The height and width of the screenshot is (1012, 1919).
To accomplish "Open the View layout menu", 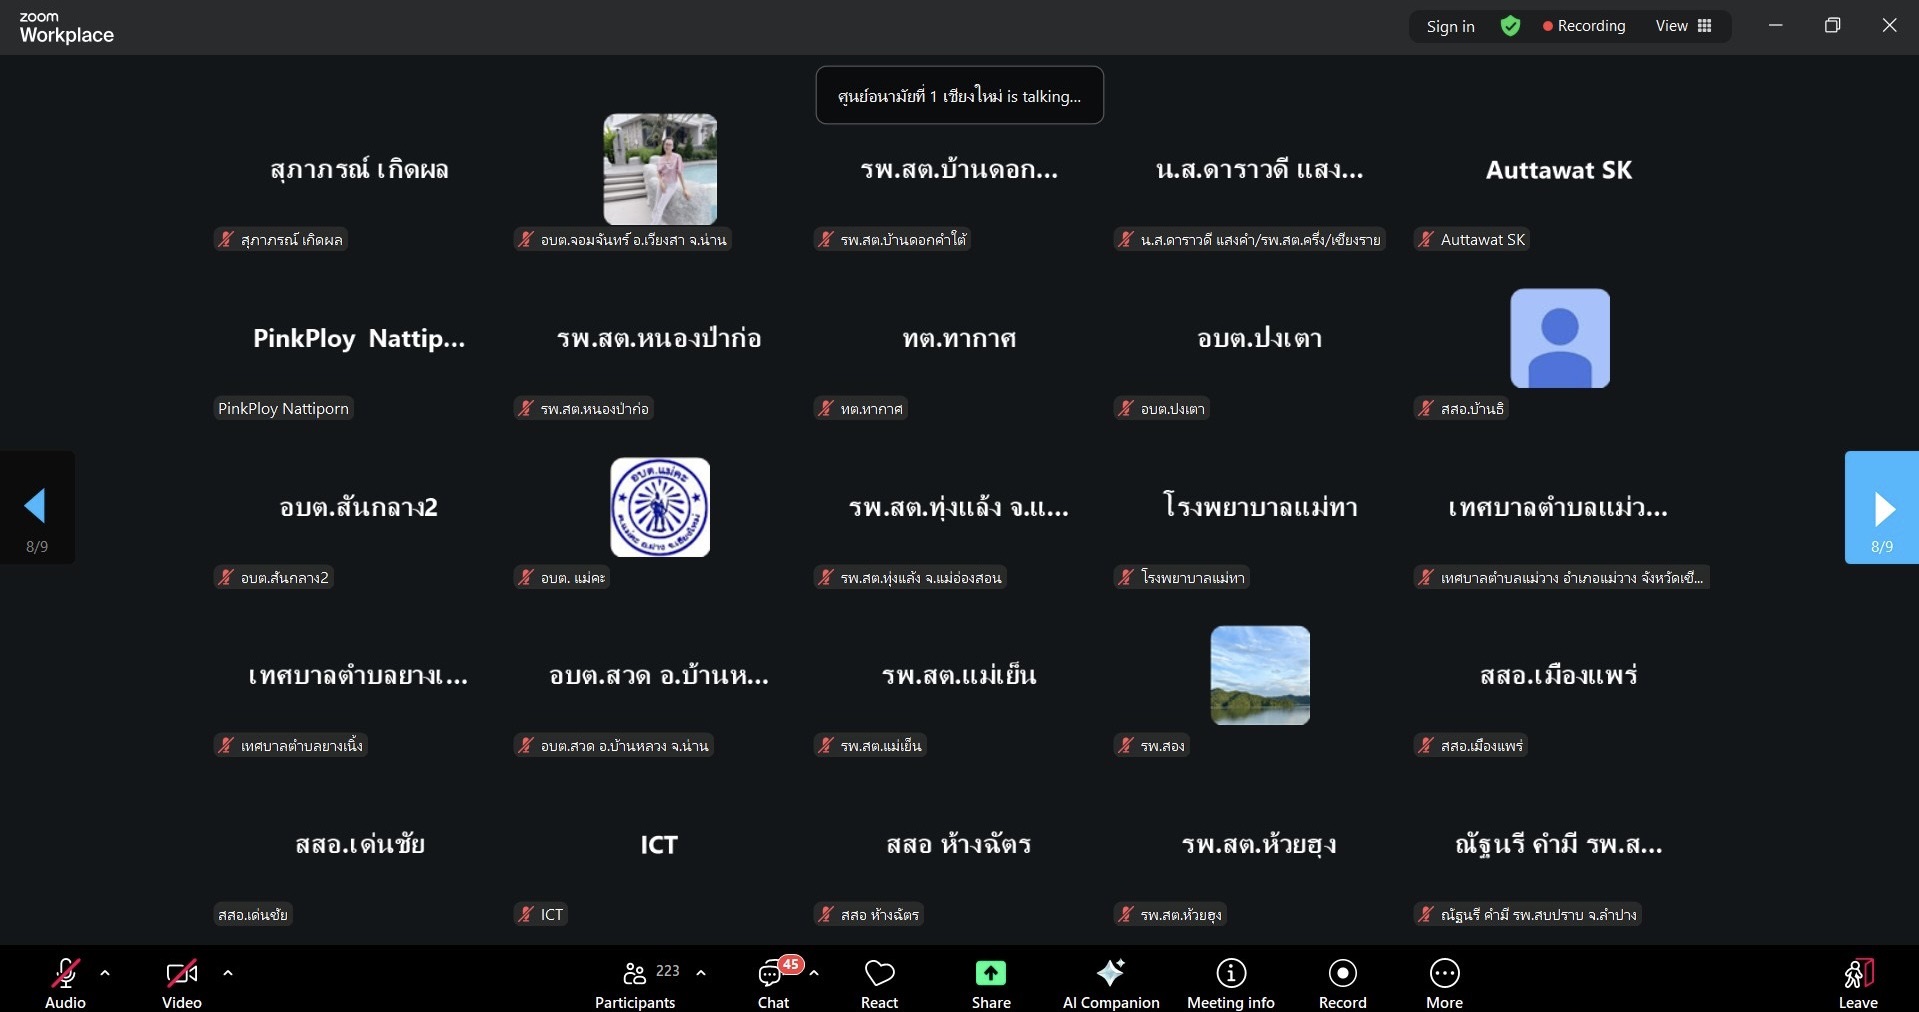I will tap(1684, 26).
